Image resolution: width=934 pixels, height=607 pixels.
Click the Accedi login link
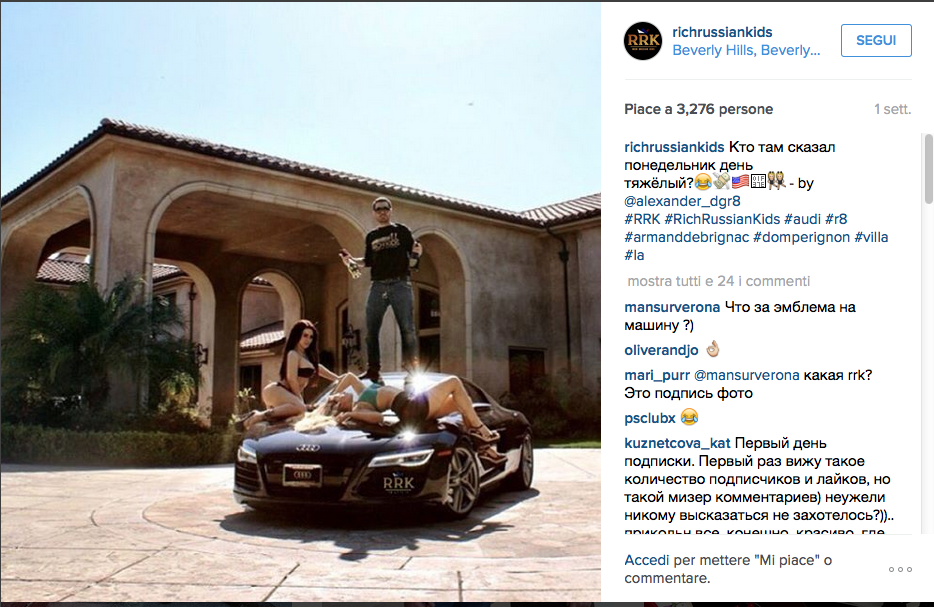point(647,560)
